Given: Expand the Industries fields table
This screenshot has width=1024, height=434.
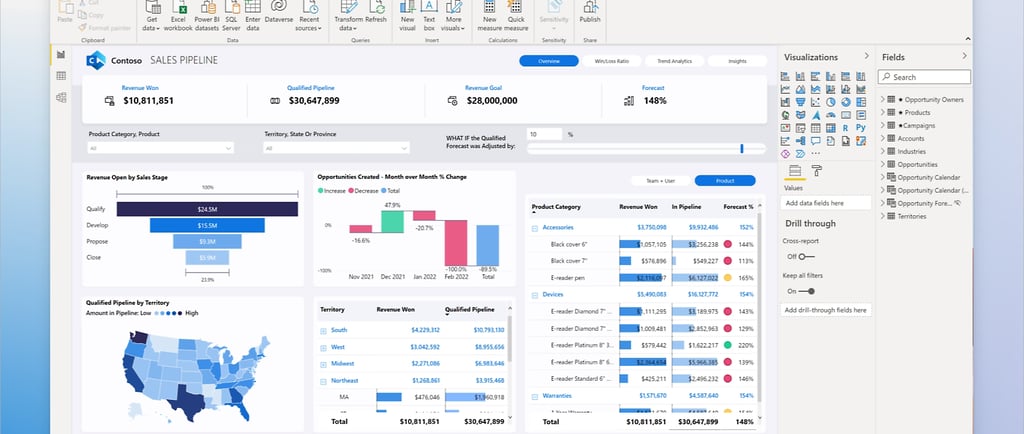Looking at the screenshot, I should coord(883,151).
